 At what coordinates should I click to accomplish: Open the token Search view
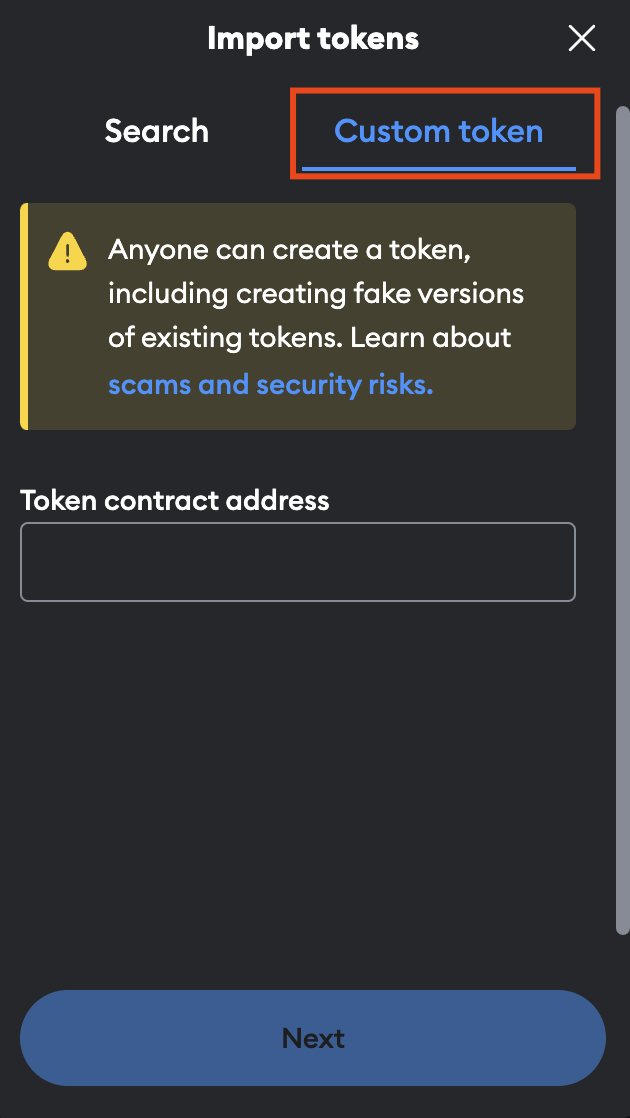157,131
